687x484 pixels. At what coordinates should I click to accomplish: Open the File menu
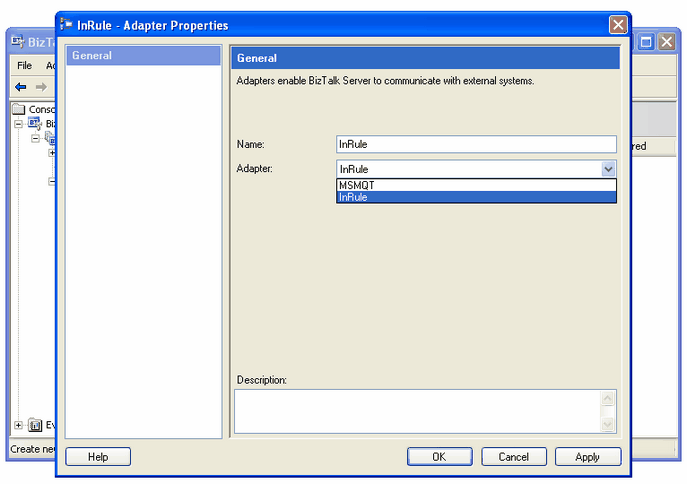coord(24,65)
